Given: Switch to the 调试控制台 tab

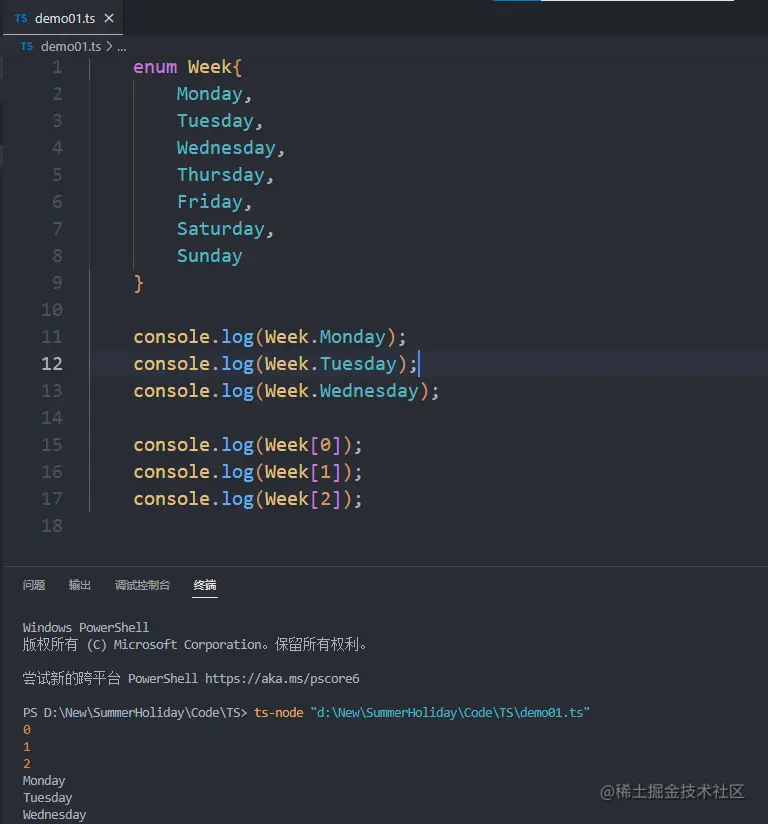Looking at the screenshot, I should tap(142, 585).
